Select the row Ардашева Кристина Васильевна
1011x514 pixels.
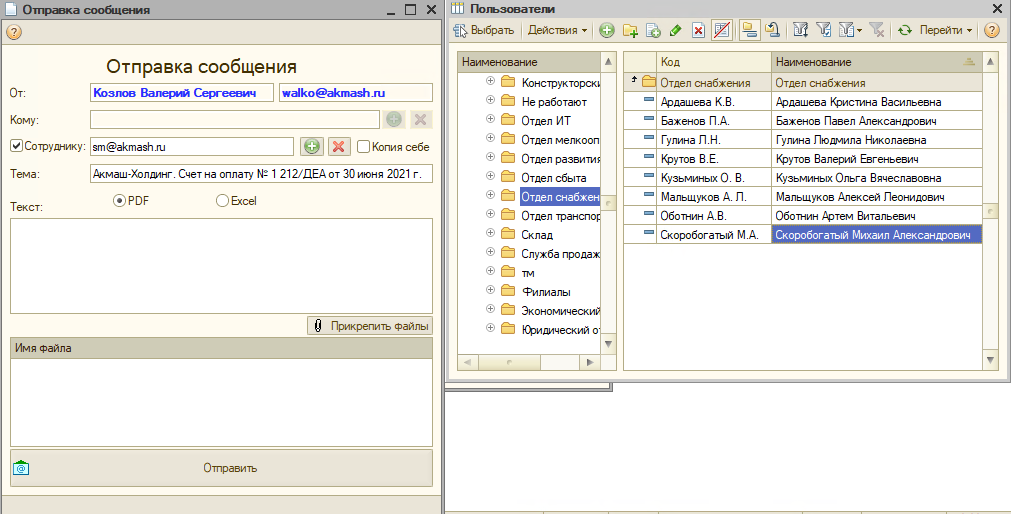803,101
